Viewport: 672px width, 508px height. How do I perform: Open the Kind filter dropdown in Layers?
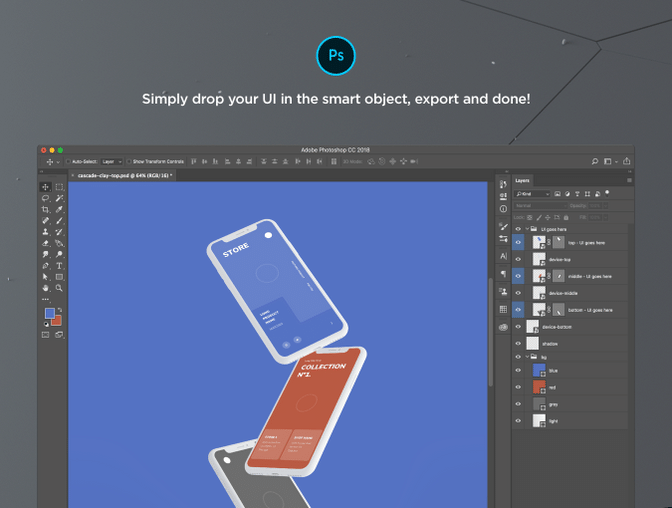coord(533,193)
